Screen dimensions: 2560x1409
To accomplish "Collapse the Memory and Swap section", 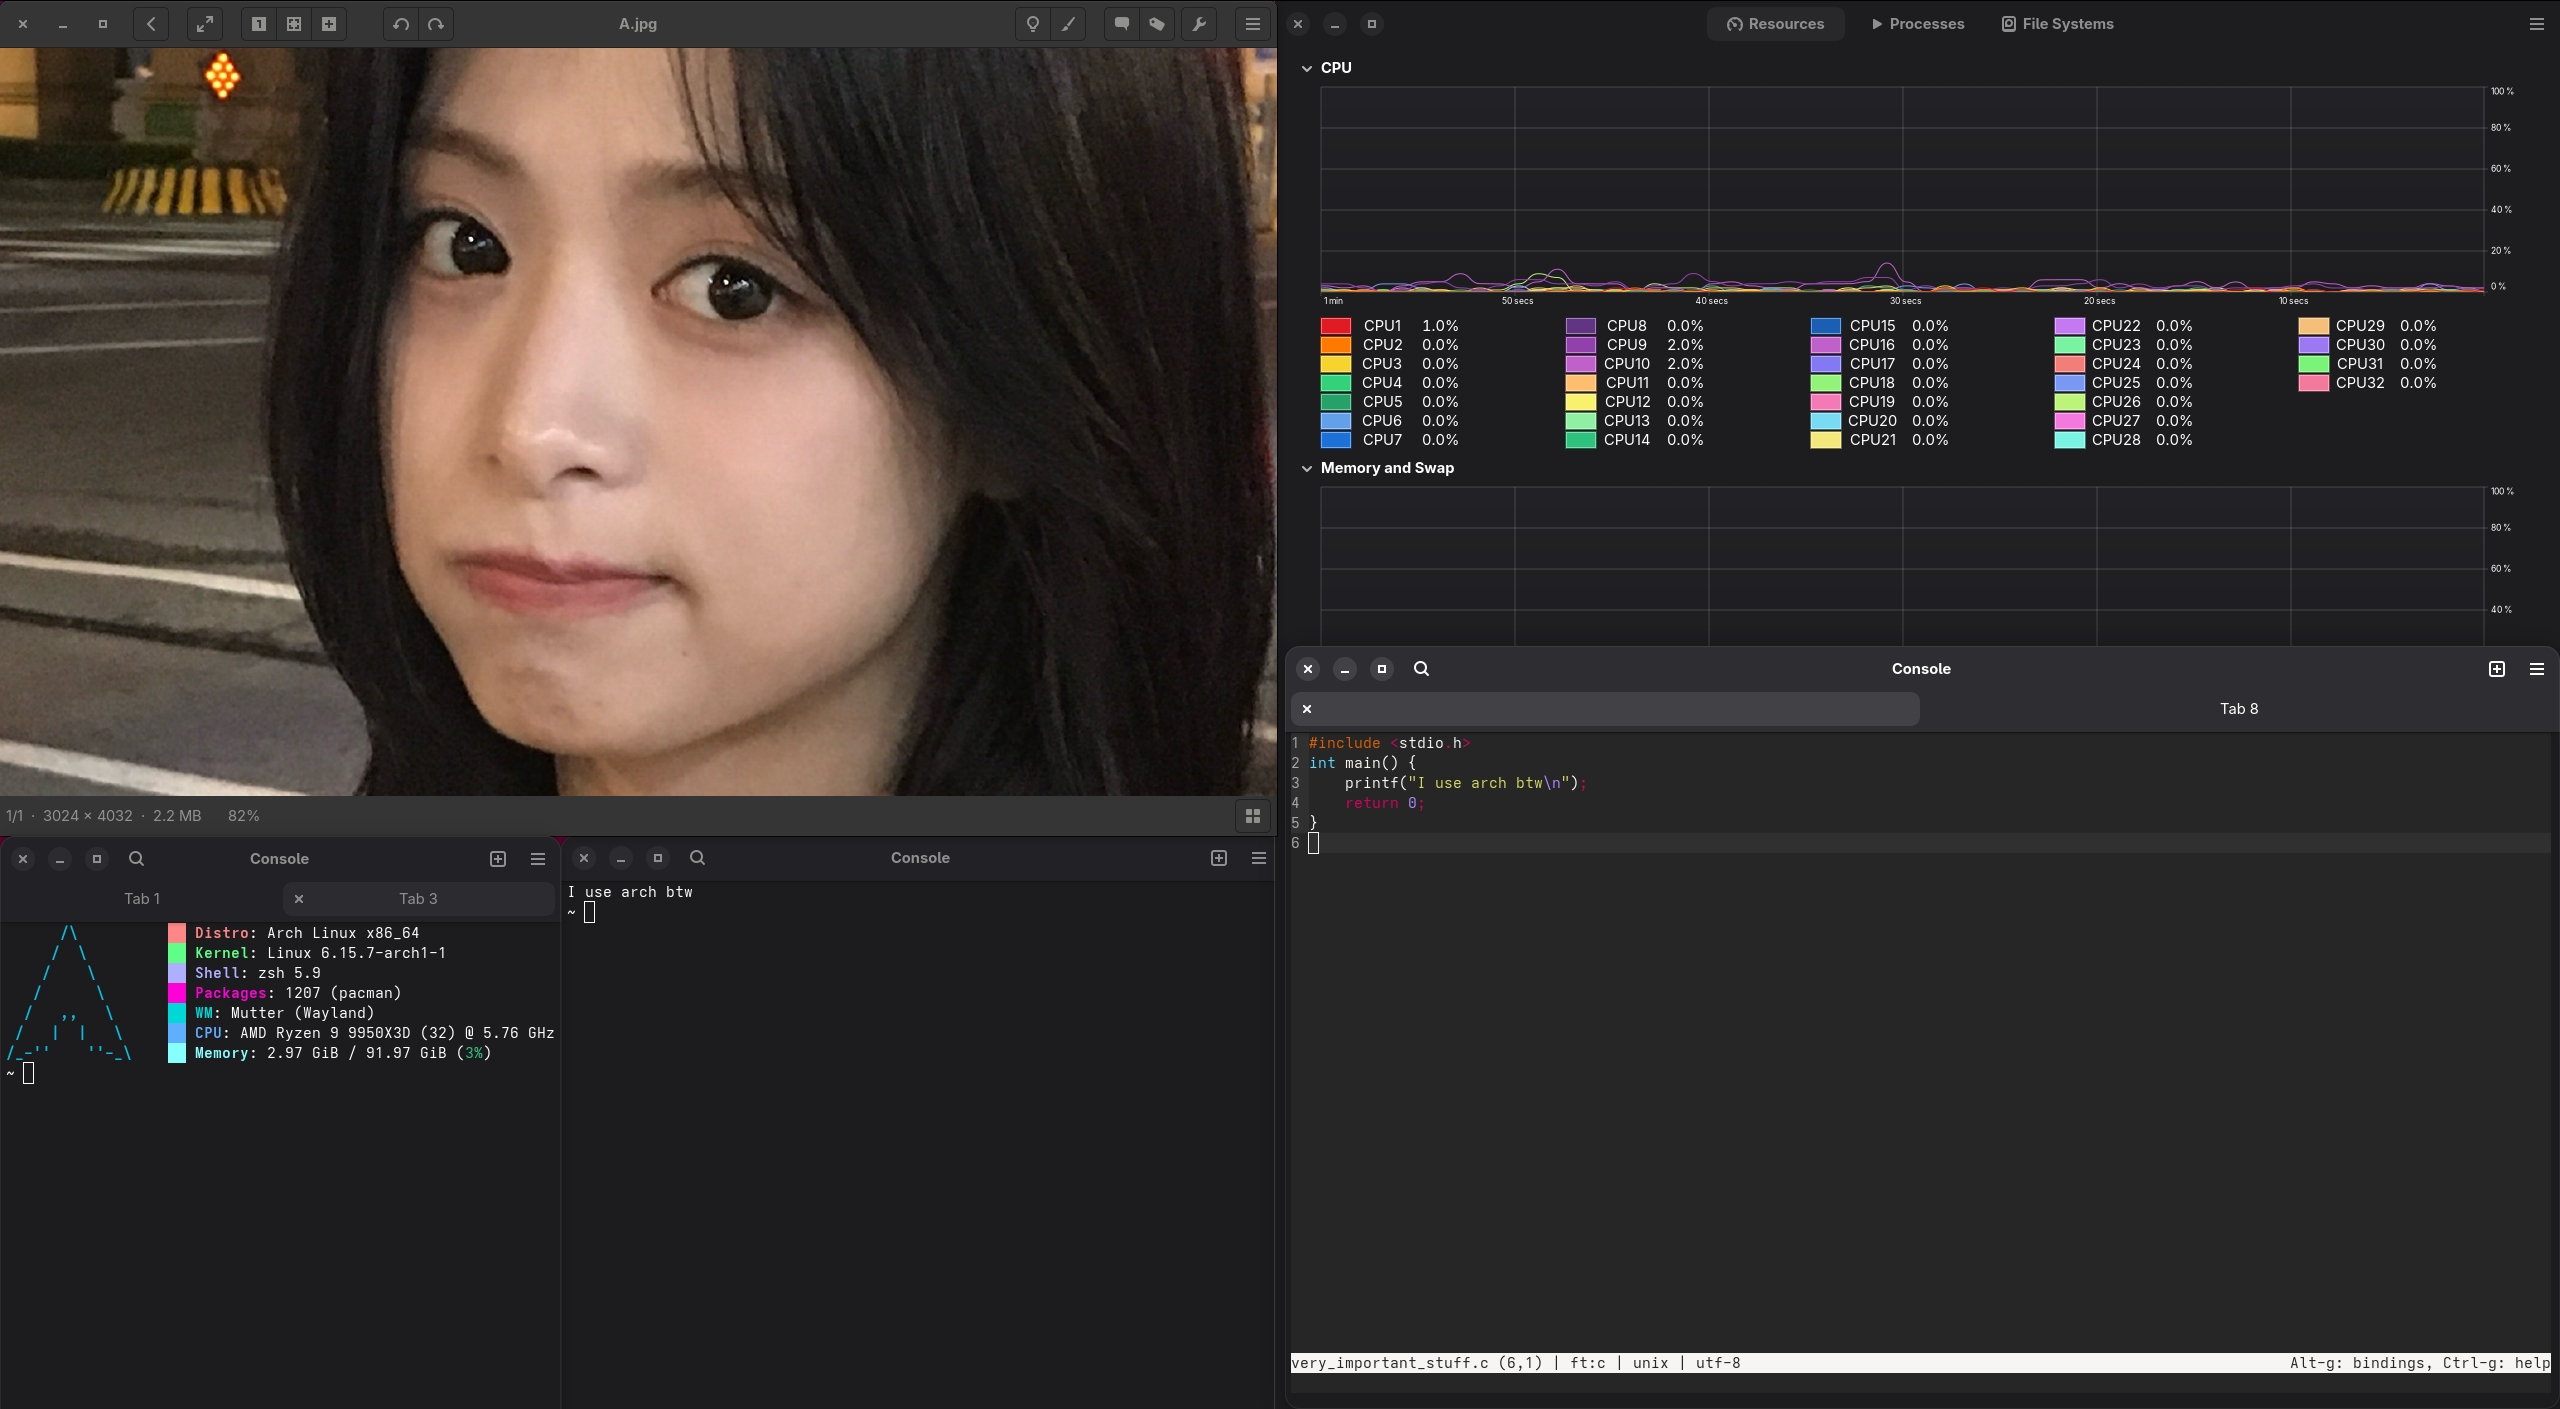I will click(x=1307, y=468).
